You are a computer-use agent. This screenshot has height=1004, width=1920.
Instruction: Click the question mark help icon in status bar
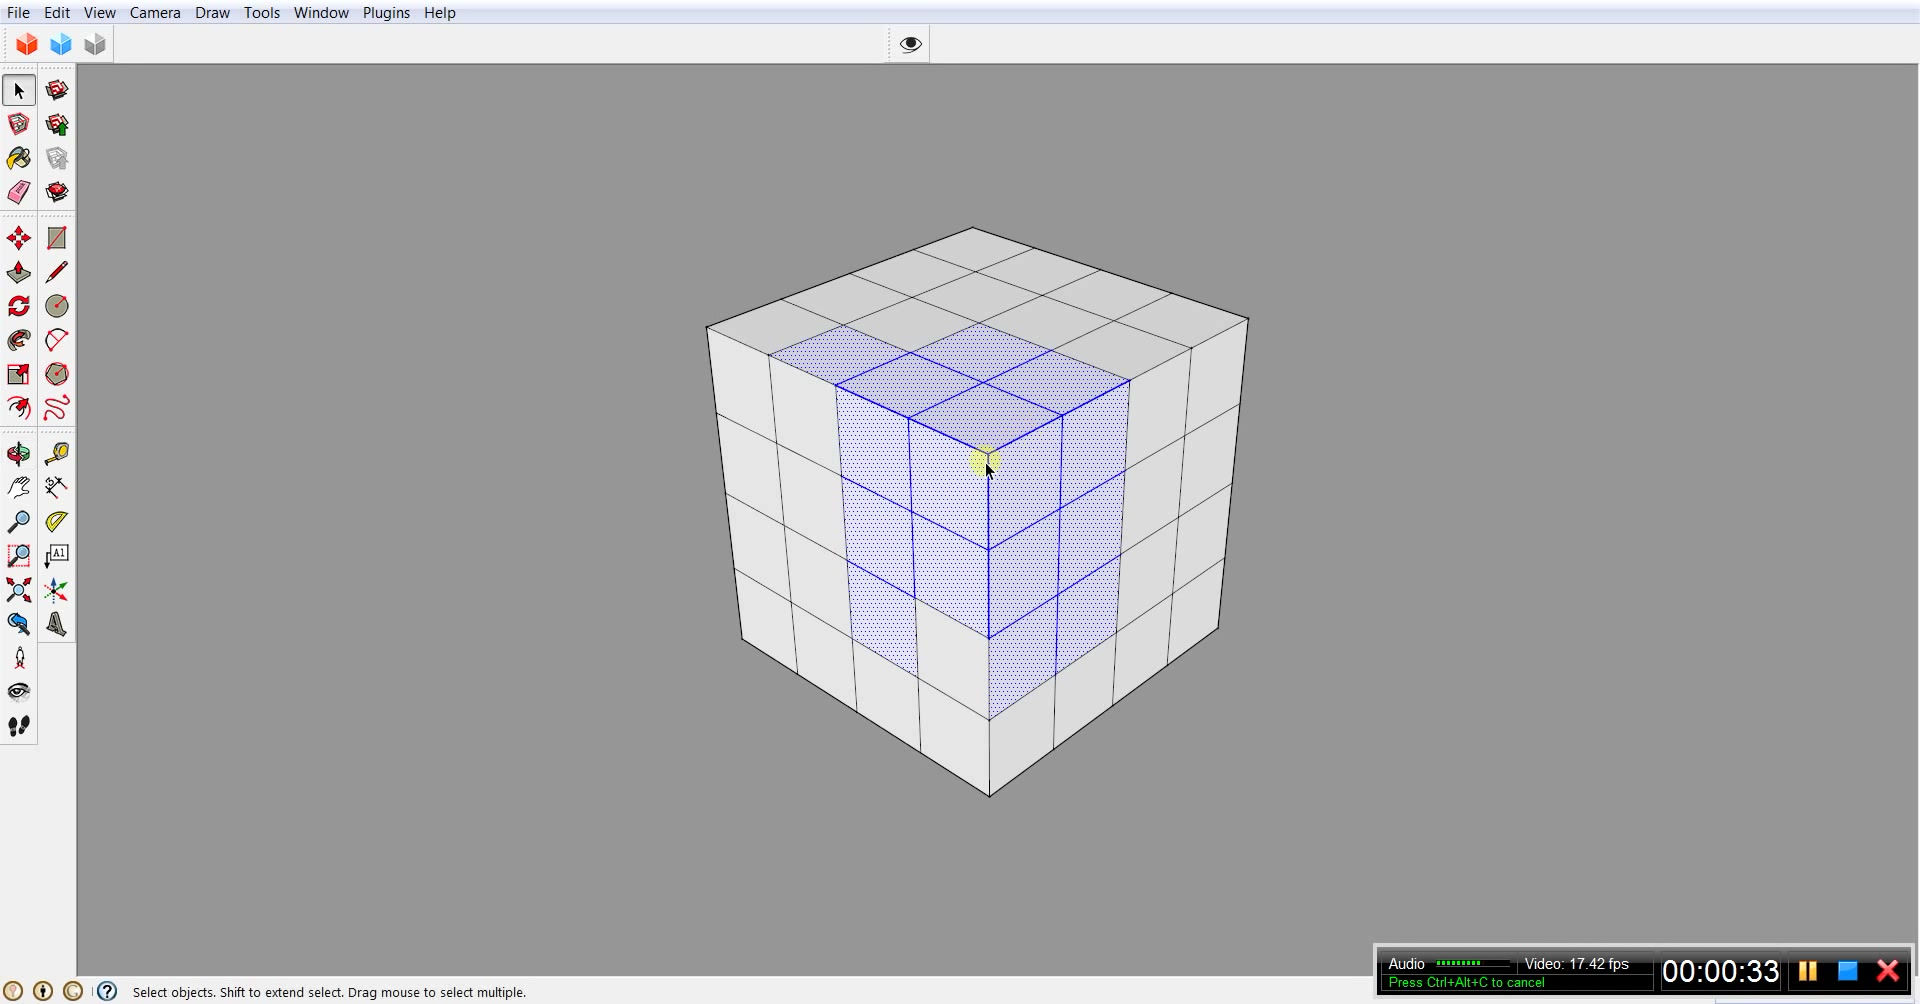pyautogui.click(x=107, y=991)
